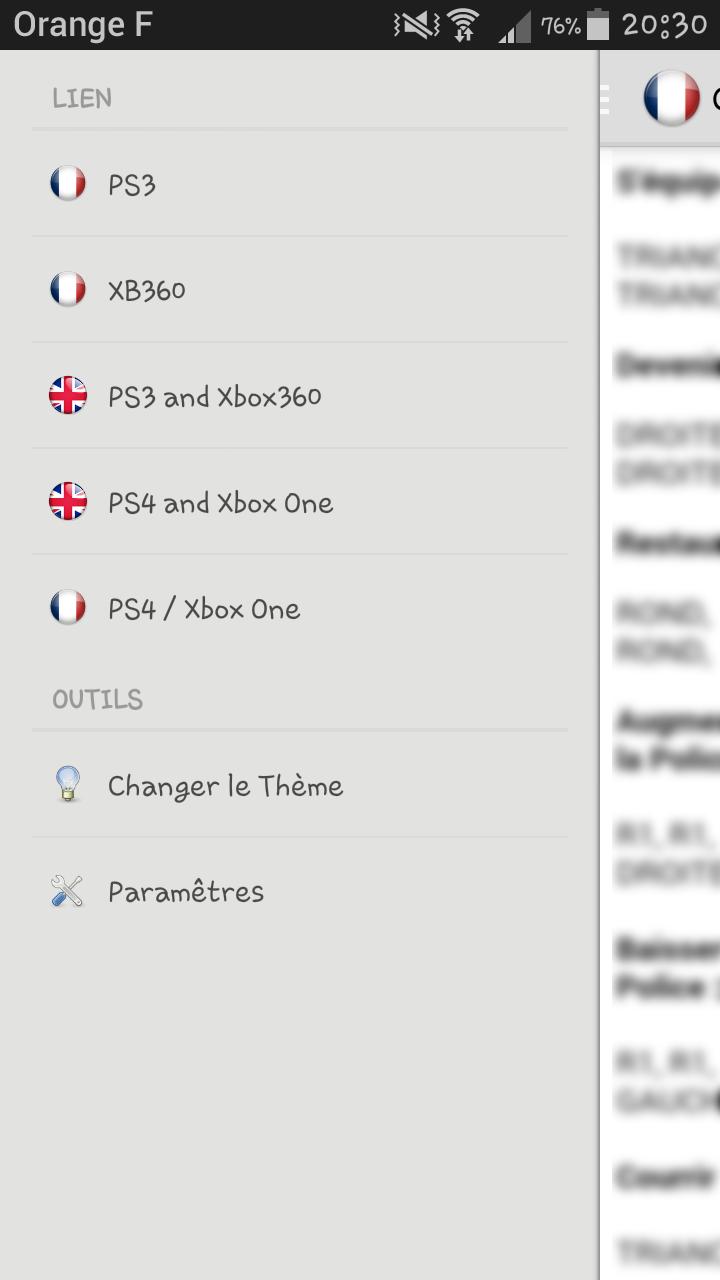Select the French flag for PS4 / Xbox One
The image size is (720, 1280).
(x=67, y=607)
